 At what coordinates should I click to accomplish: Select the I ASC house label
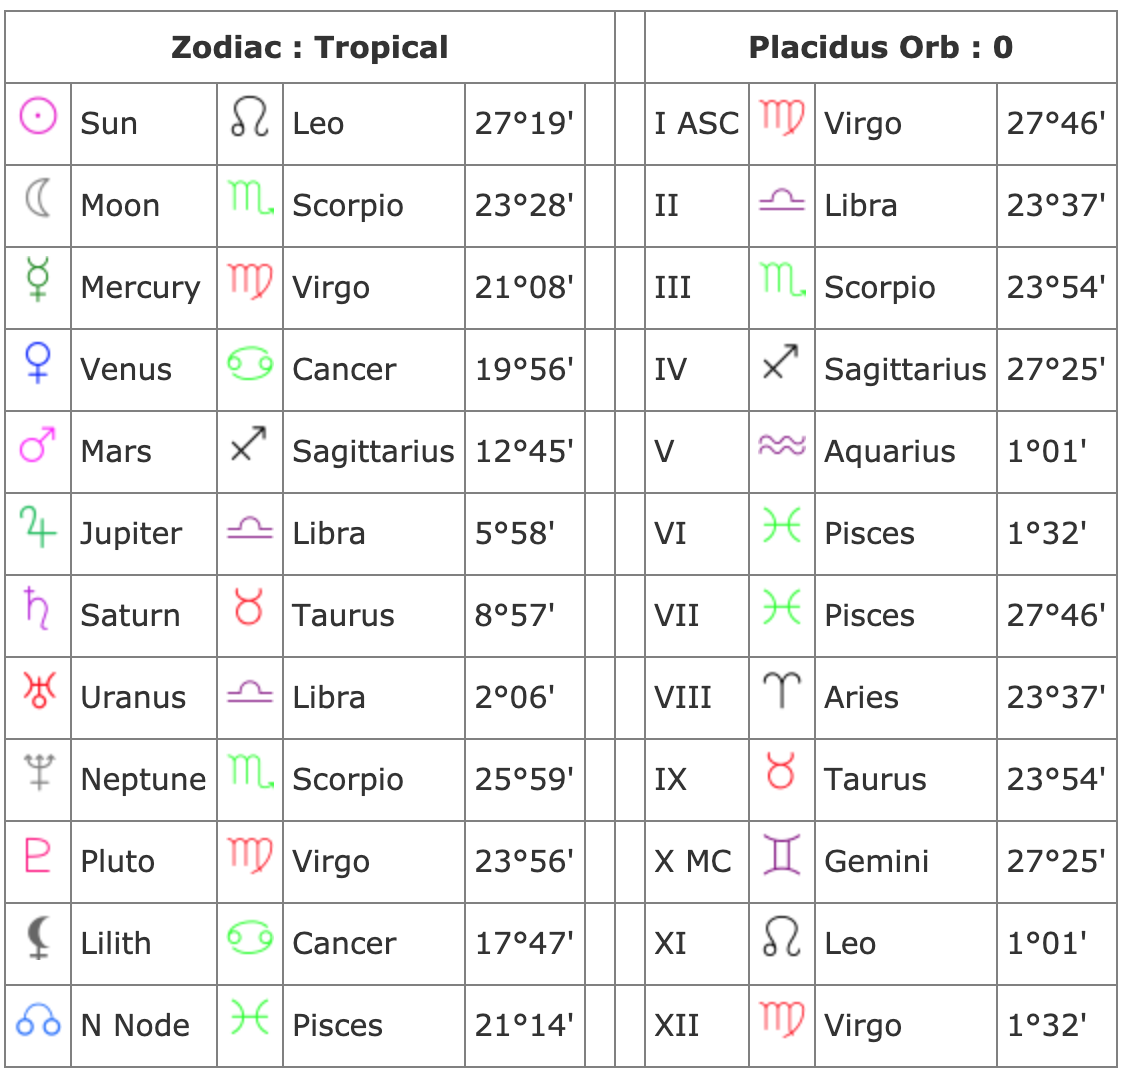[x=696, y=123]
